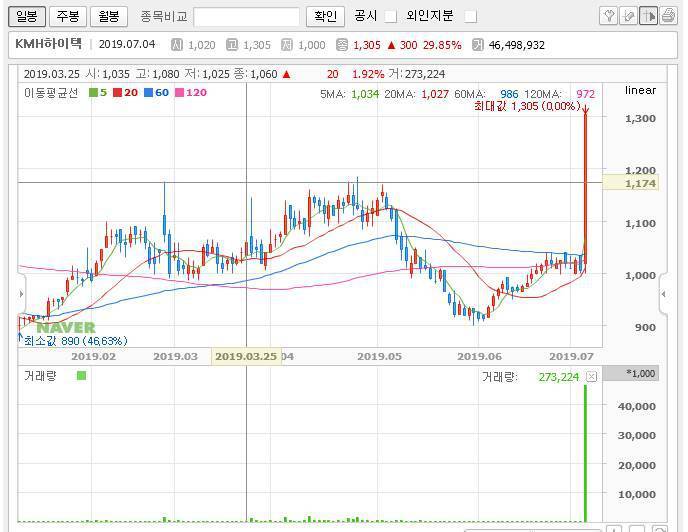Click the 거래량 273,224 value in volume panel
This screenshot has width=688, height=532.
pos(559,377)
